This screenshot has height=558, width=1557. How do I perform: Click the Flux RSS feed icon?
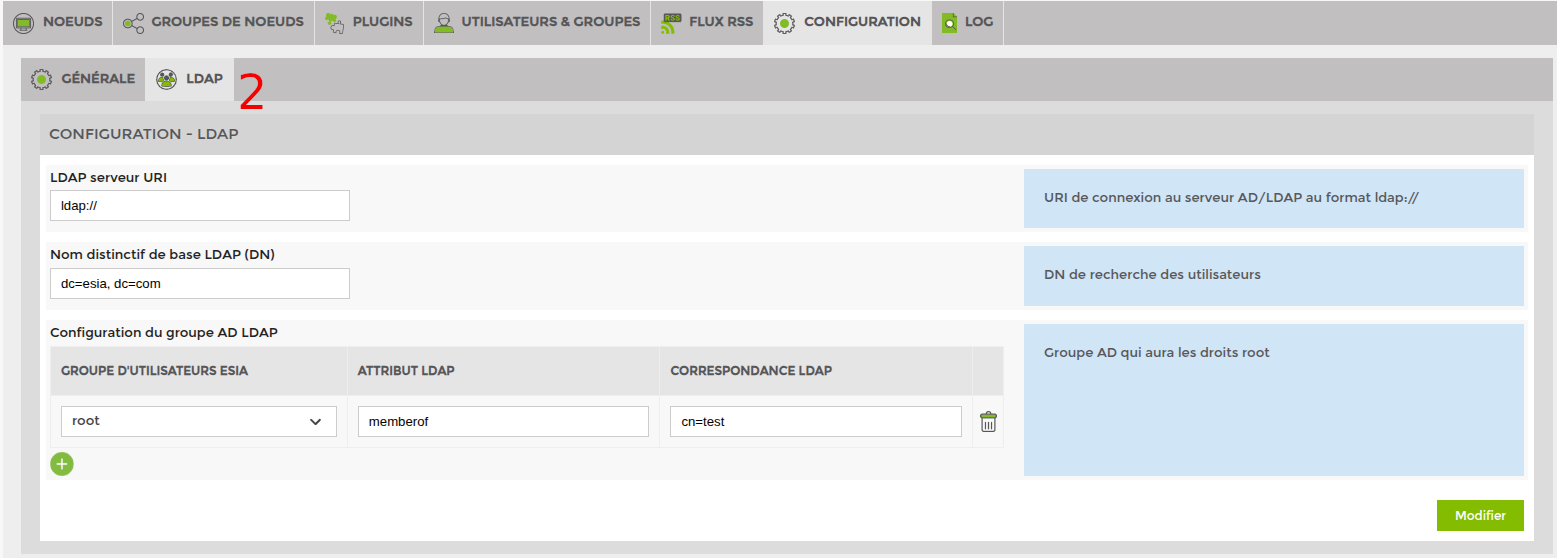click(672, 22)
